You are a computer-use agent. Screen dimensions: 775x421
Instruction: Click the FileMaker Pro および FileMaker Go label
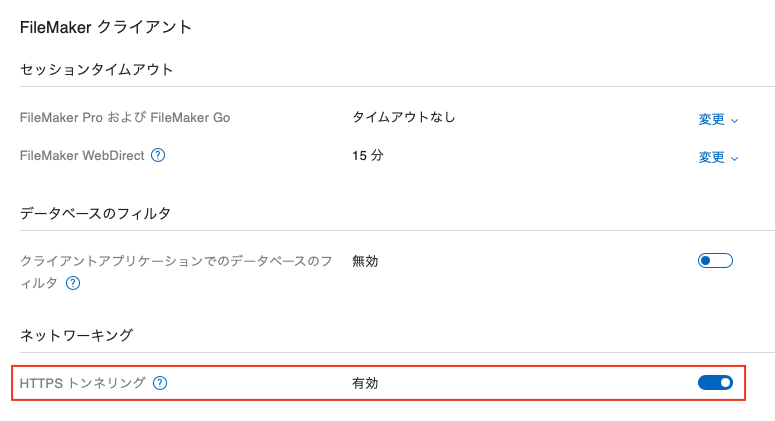[x=125, y=118]
